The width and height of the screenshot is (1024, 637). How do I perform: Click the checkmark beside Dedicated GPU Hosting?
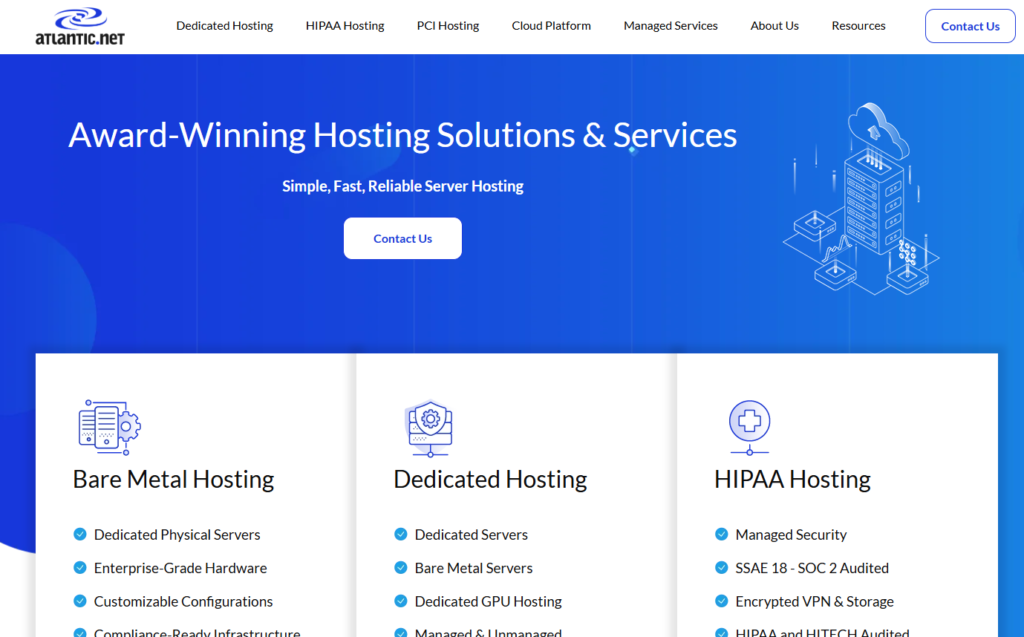tap(400, 601)
